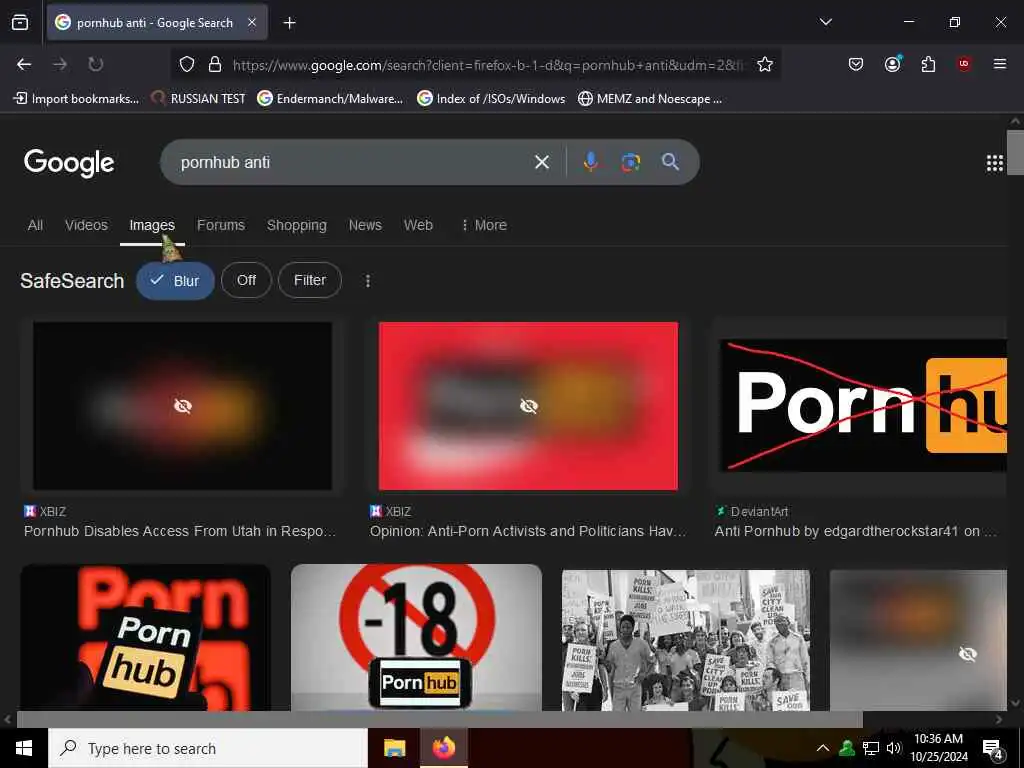Select the Images tab
1024x768 pixels.
152,225
